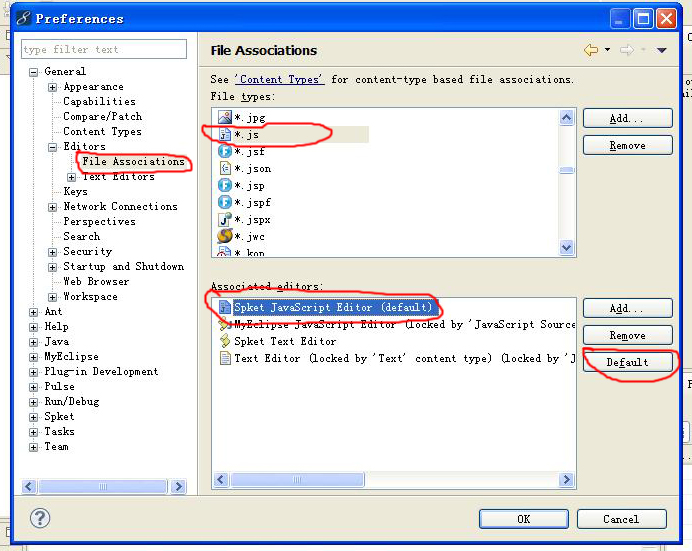
Task: Select the Team tree item
Action: (56, 446)
